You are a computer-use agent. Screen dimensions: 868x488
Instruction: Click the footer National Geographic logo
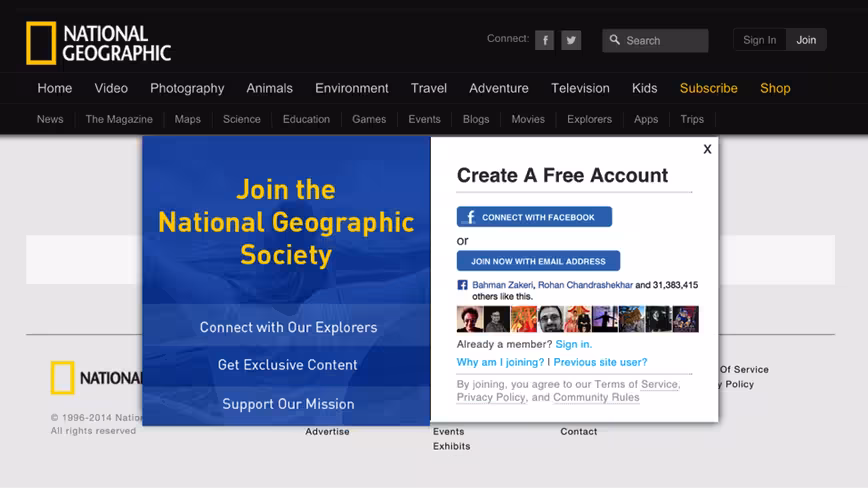point(97,378)
